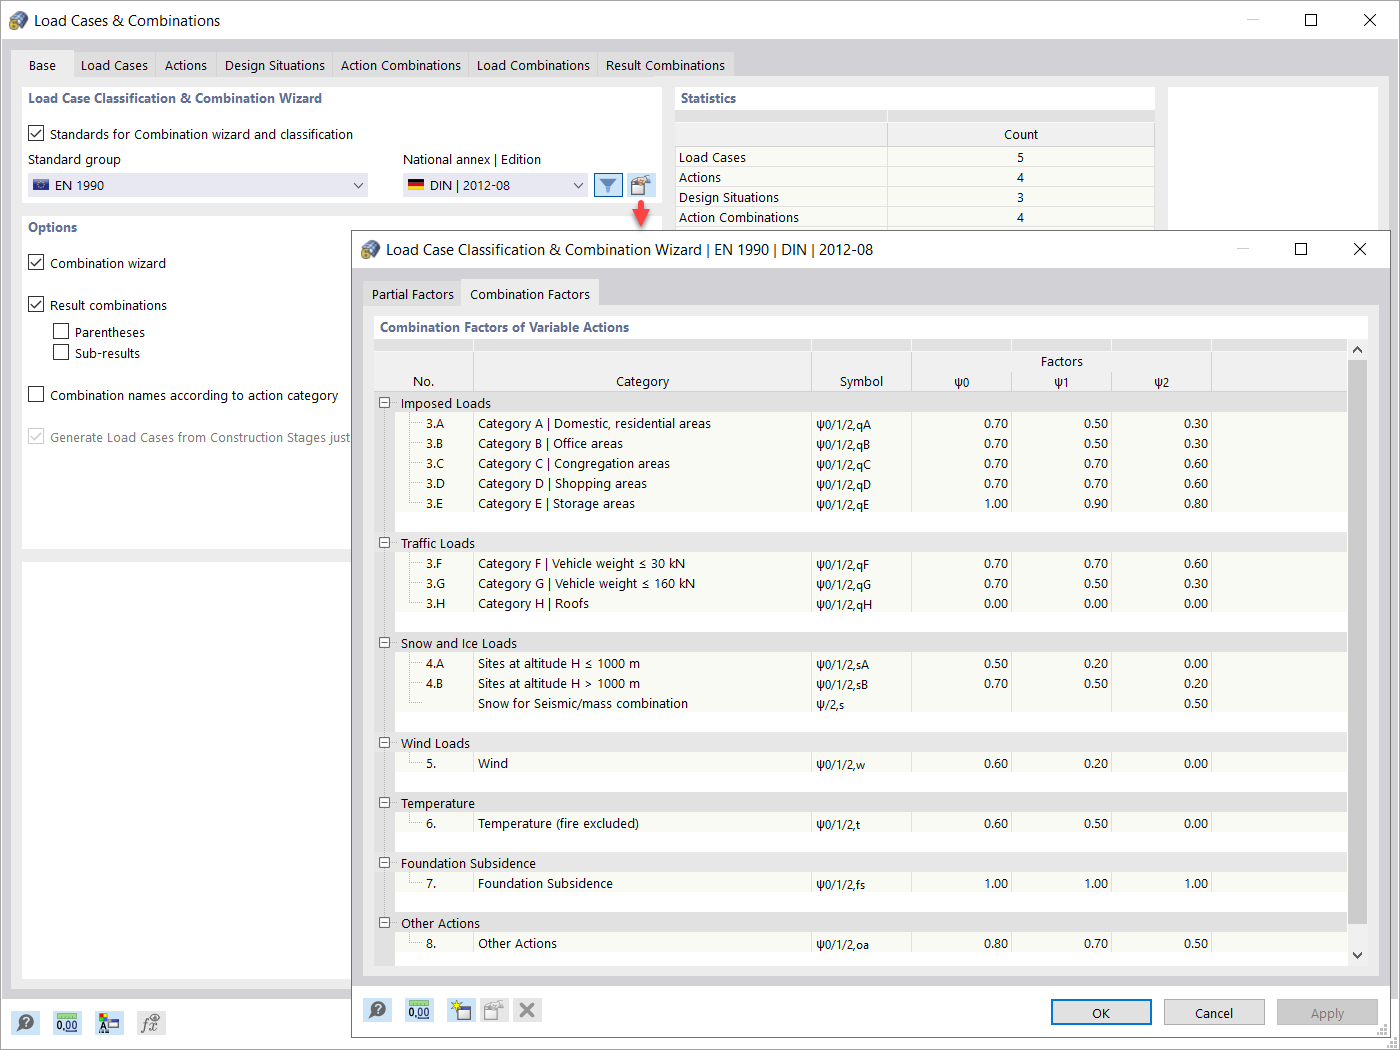Image resolution: width=1400 pixels, height=1050 pixels.
Task: Collapse the Foundation Subsidence group
Action: pos(385,863)
